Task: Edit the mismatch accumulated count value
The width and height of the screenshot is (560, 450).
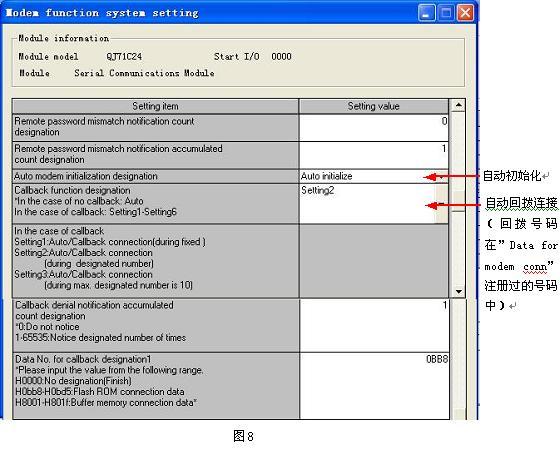Action: 374,155
